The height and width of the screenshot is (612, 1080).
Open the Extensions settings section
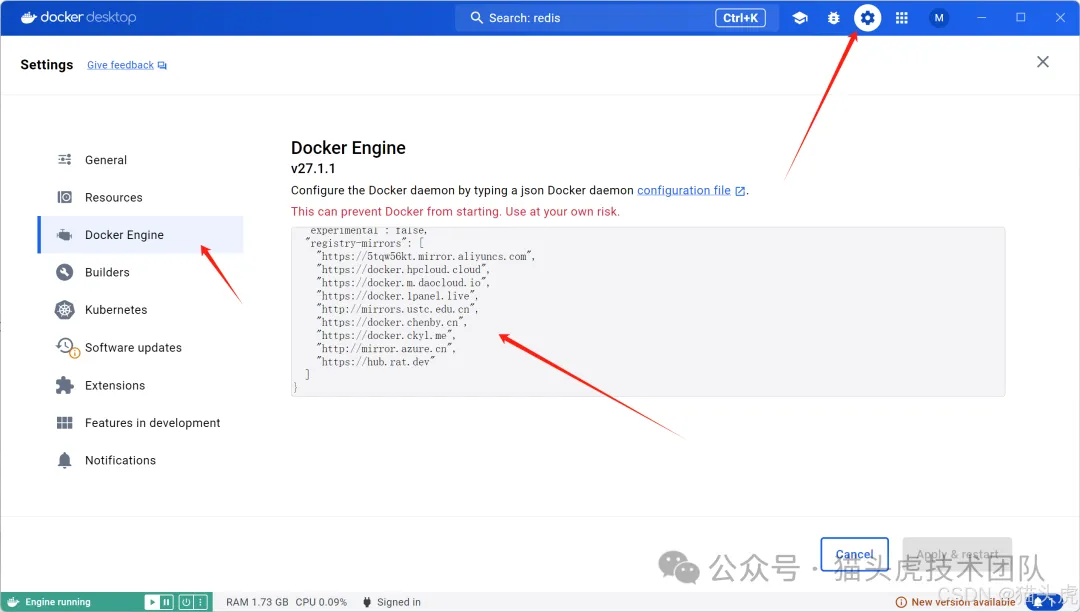tap(141, 386)
